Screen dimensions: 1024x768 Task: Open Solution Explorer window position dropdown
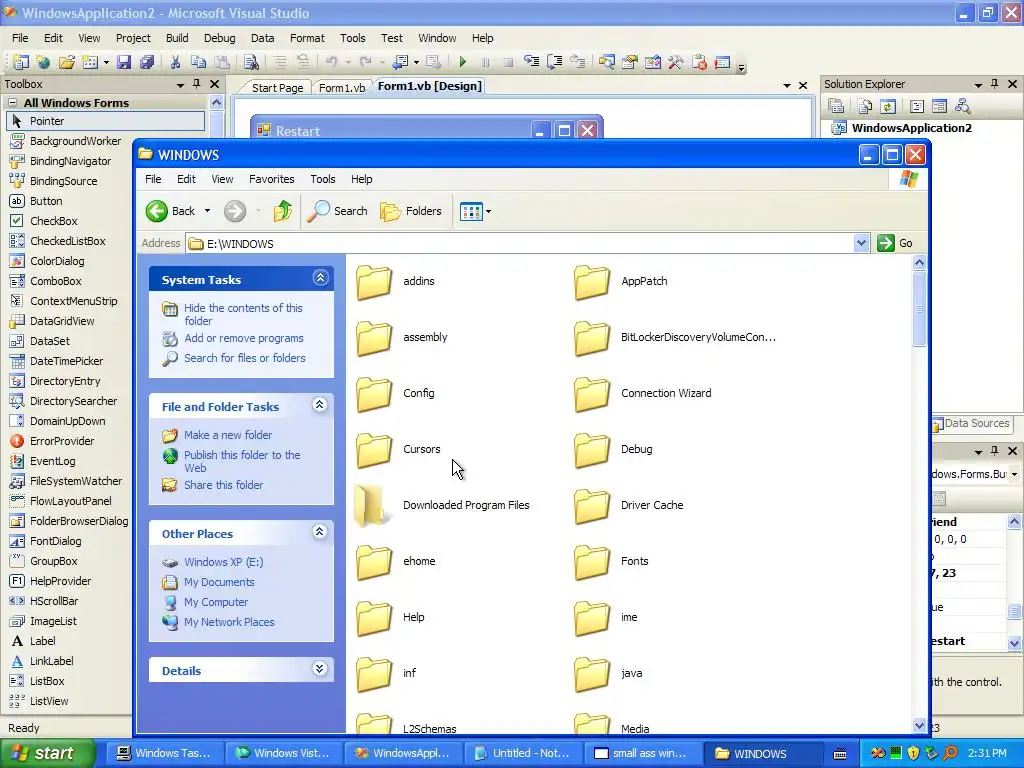[x=978, y=85]
